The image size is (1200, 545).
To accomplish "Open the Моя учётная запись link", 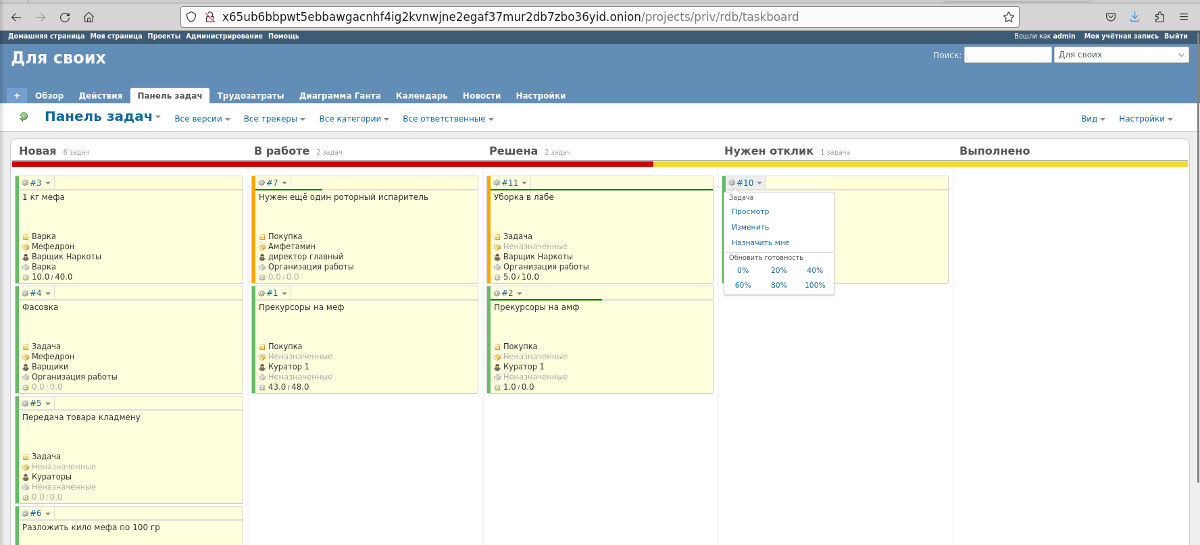I will 1121,36.
